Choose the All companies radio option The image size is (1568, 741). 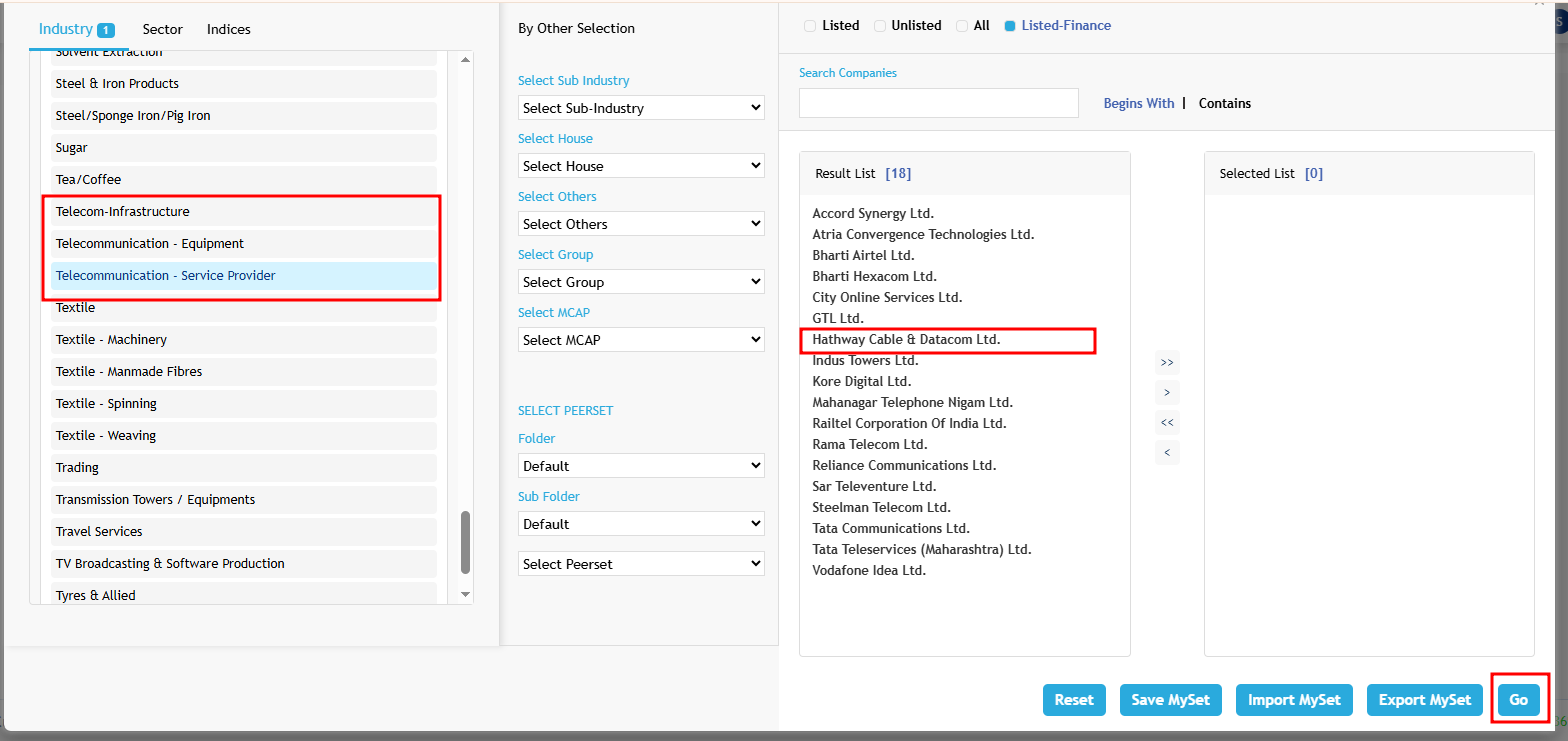point(962,26)
